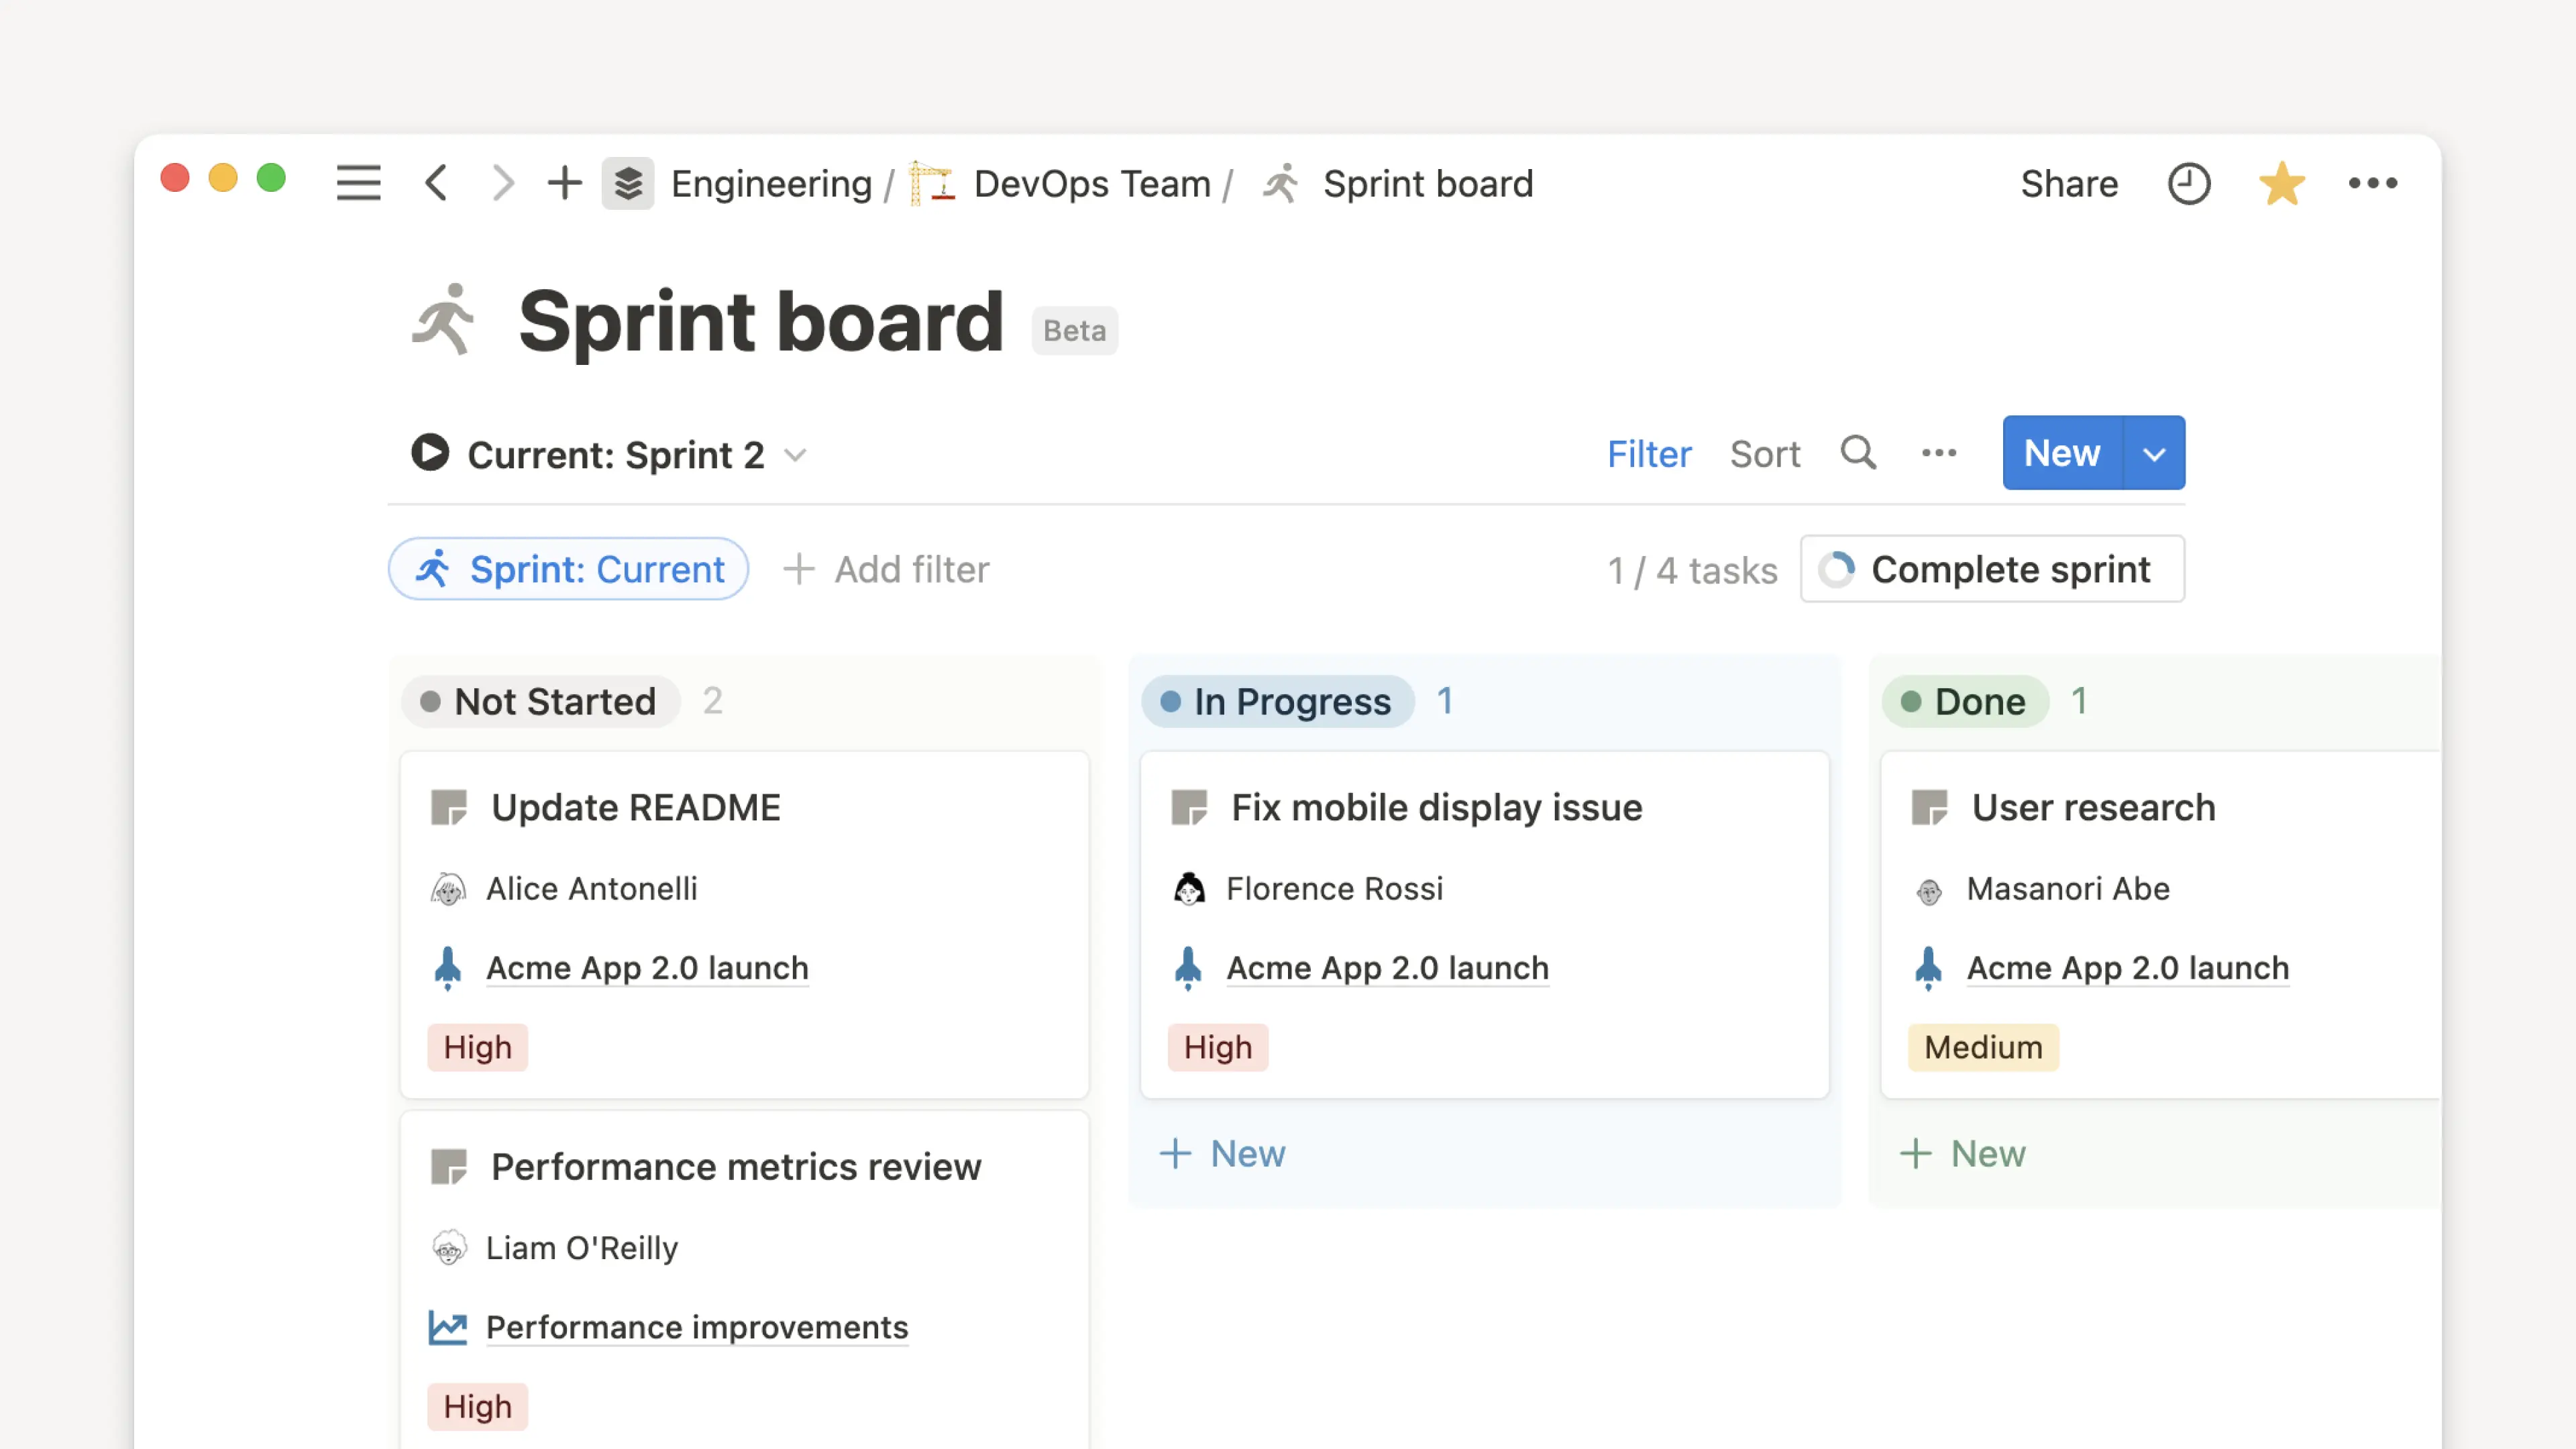
Task: Click Add filter
Action: coord(886,569)
